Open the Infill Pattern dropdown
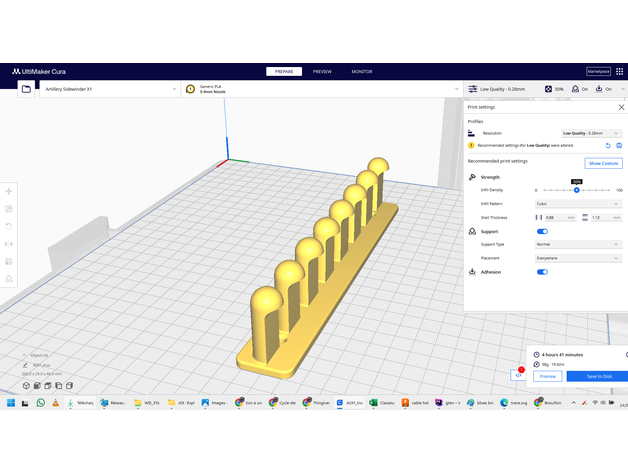 579,203
